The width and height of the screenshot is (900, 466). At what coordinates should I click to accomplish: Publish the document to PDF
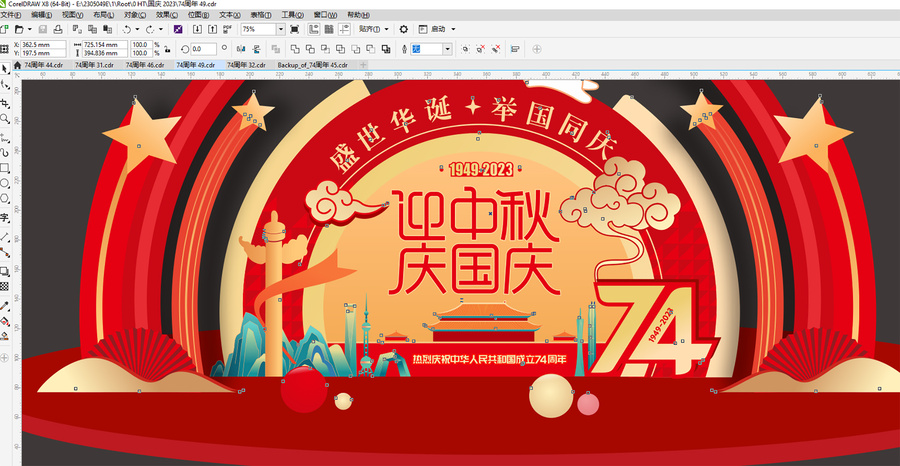point(227,29)
